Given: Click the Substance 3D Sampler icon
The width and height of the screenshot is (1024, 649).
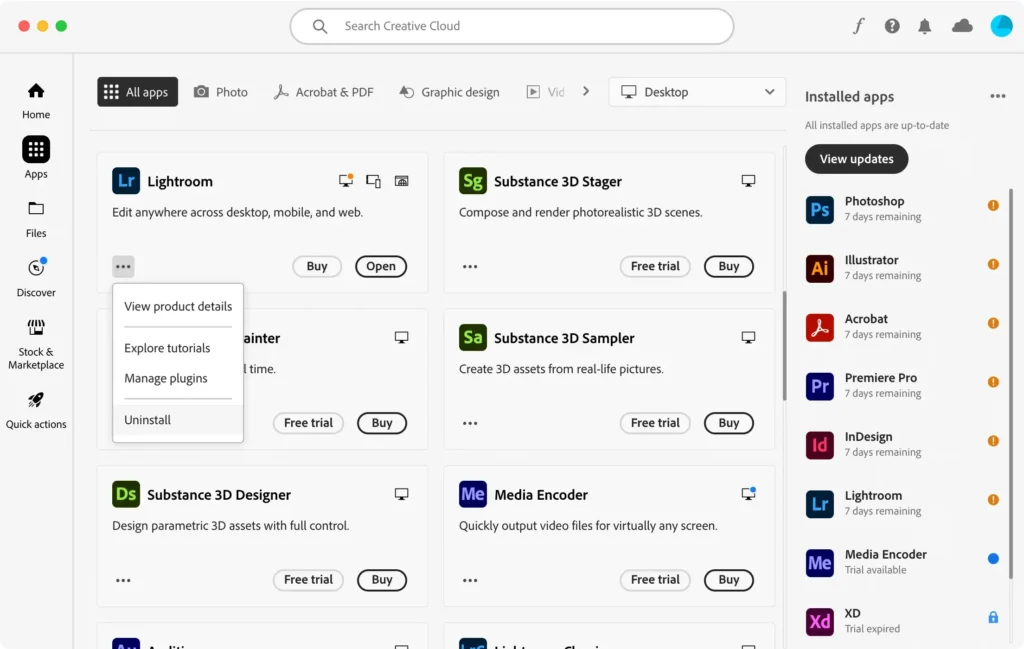Looking at the screenshot, I should (x=473, y=338).
